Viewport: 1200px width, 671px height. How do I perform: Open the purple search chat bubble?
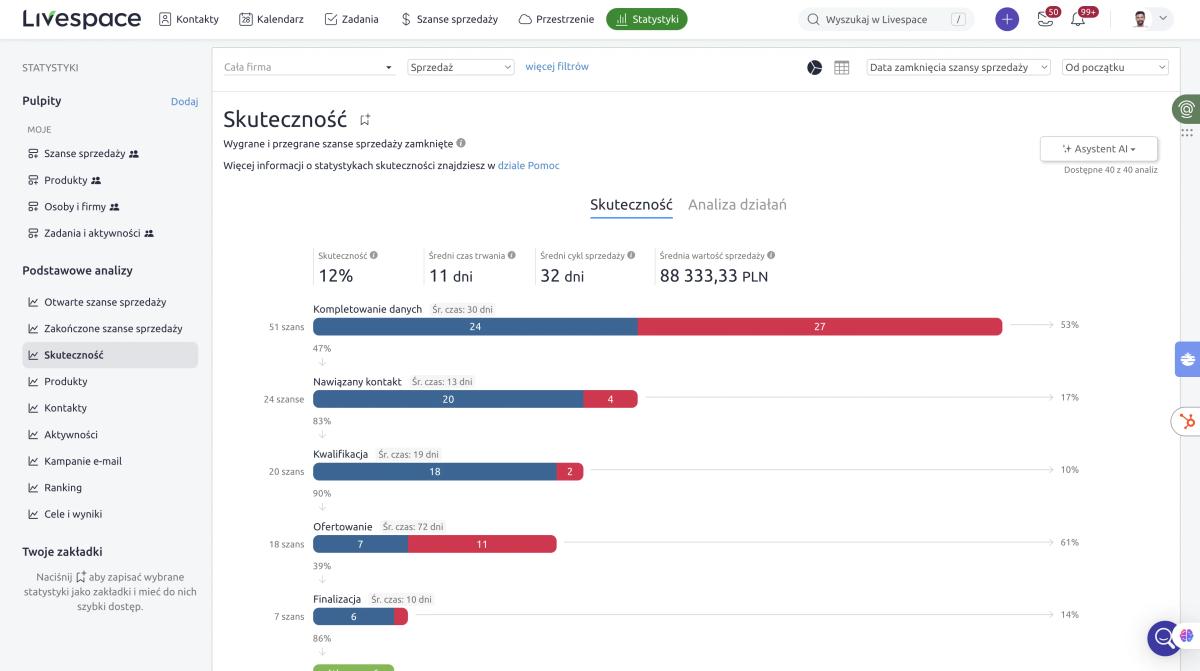(x=1166, y=638)
